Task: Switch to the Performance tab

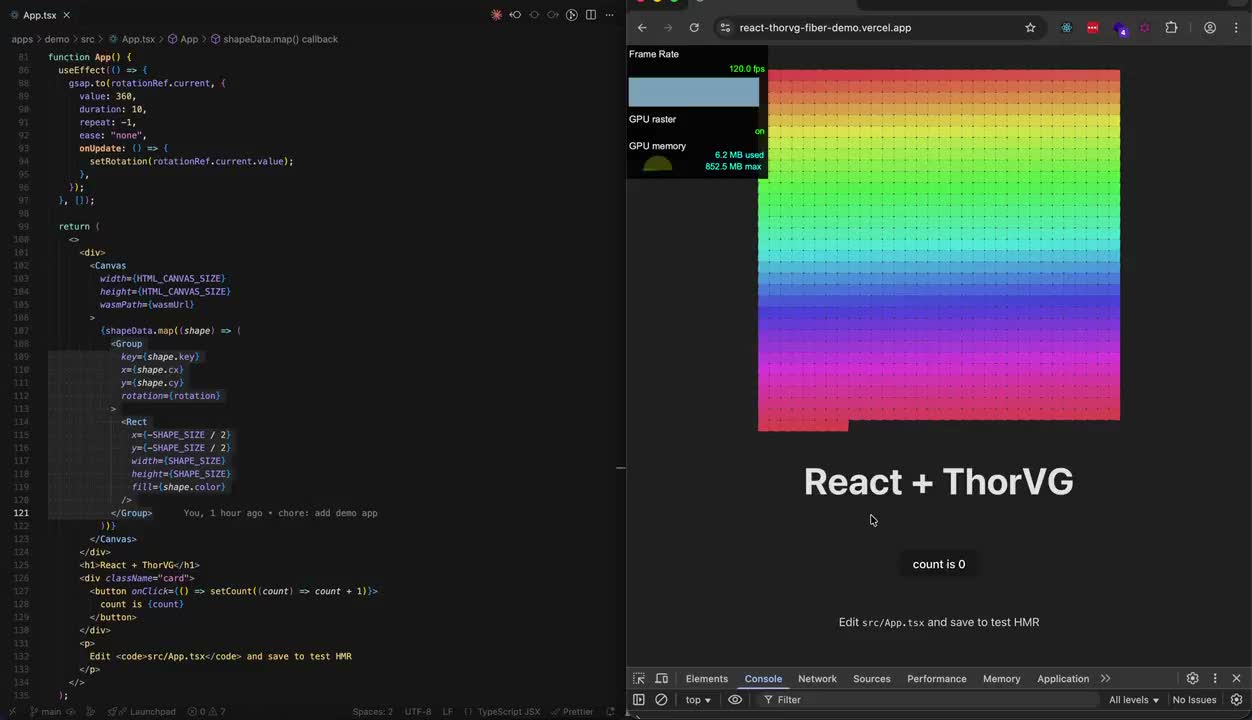Action: click(936, 679)
